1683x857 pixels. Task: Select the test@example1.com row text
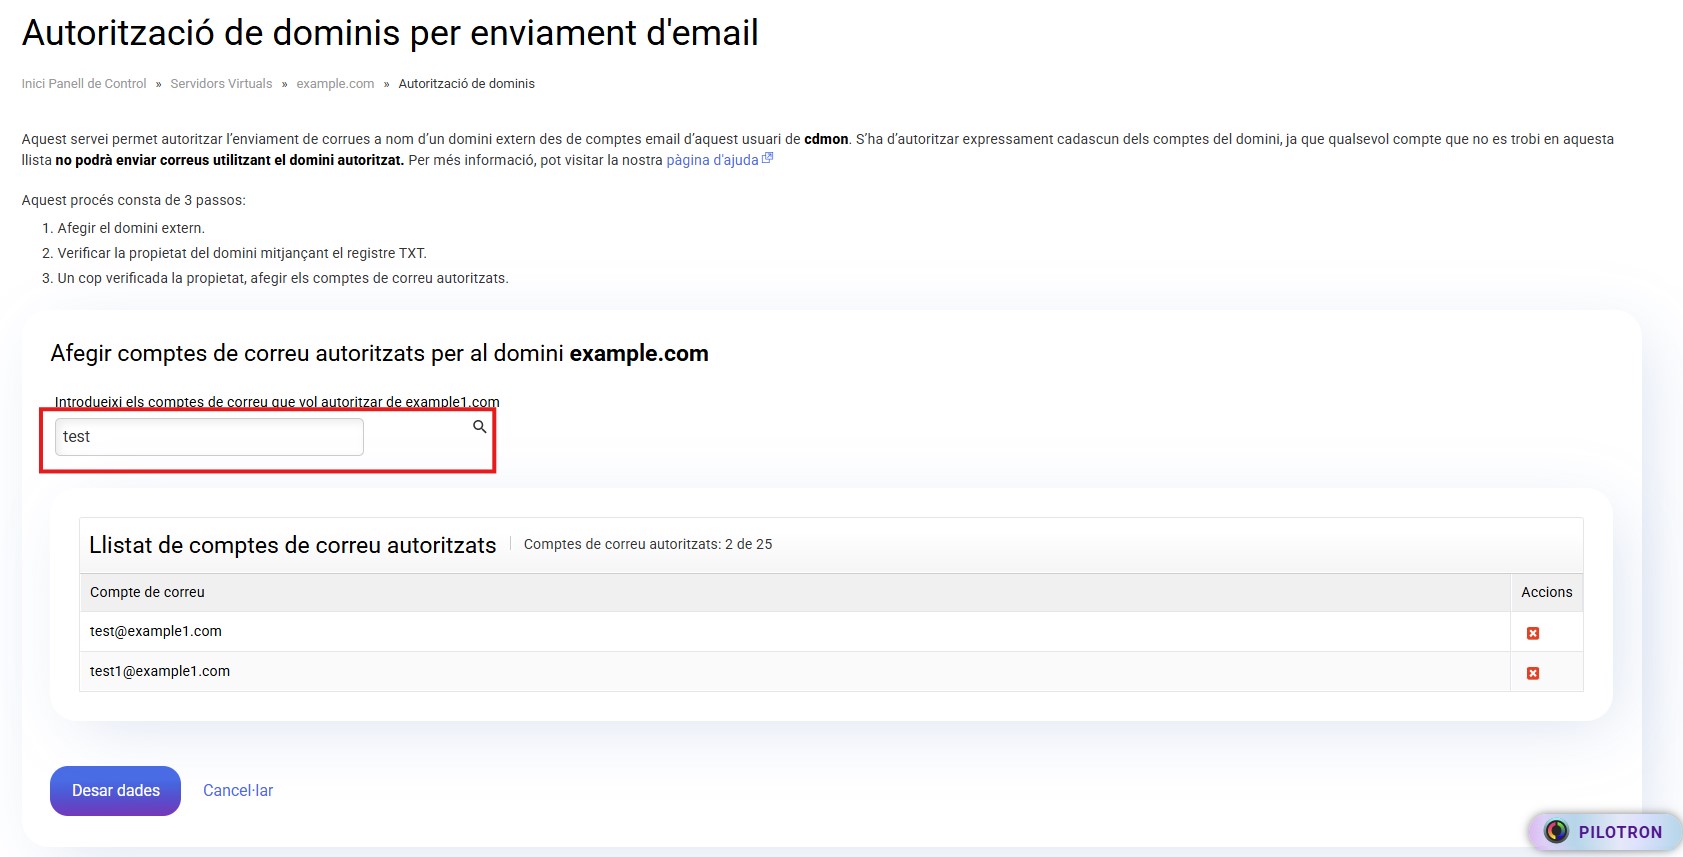156,631
